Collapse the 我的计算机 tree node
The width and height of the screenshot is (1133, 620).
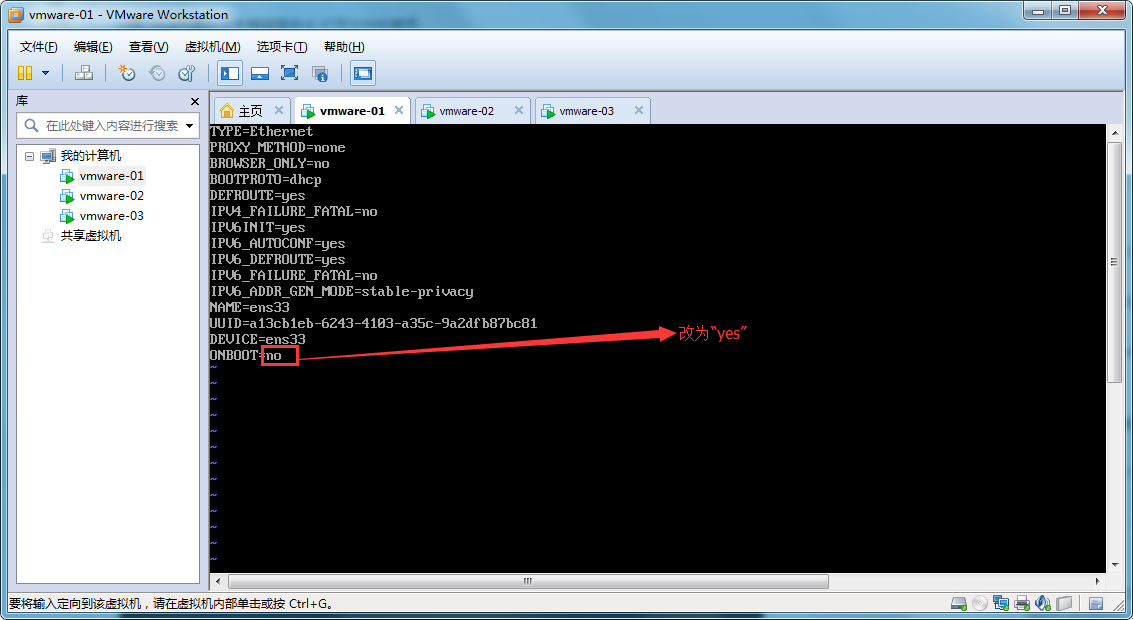point(30,156)
